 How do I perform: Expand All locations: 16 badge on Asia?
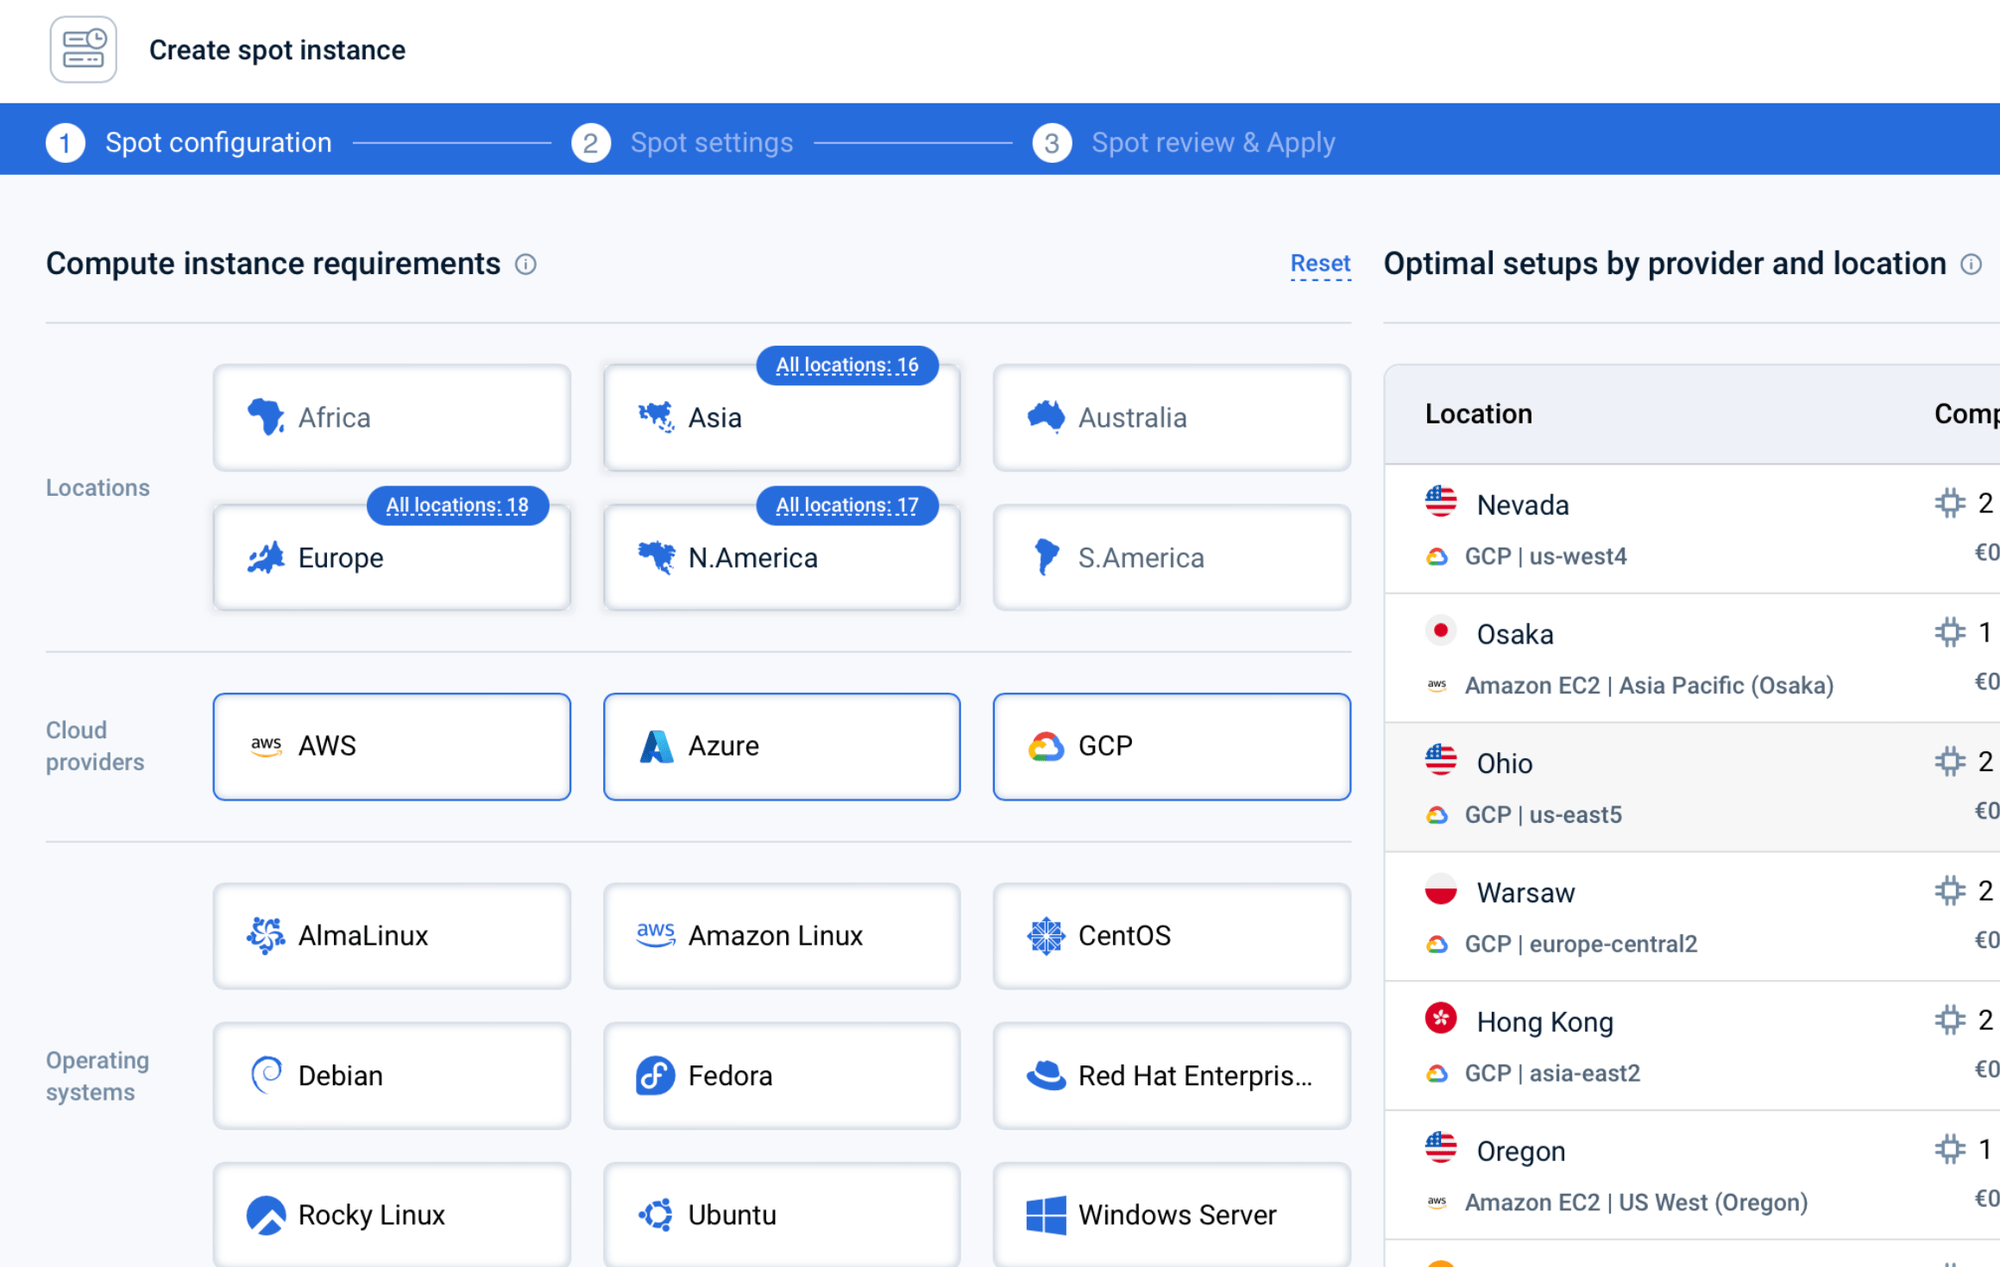[847, 365]
